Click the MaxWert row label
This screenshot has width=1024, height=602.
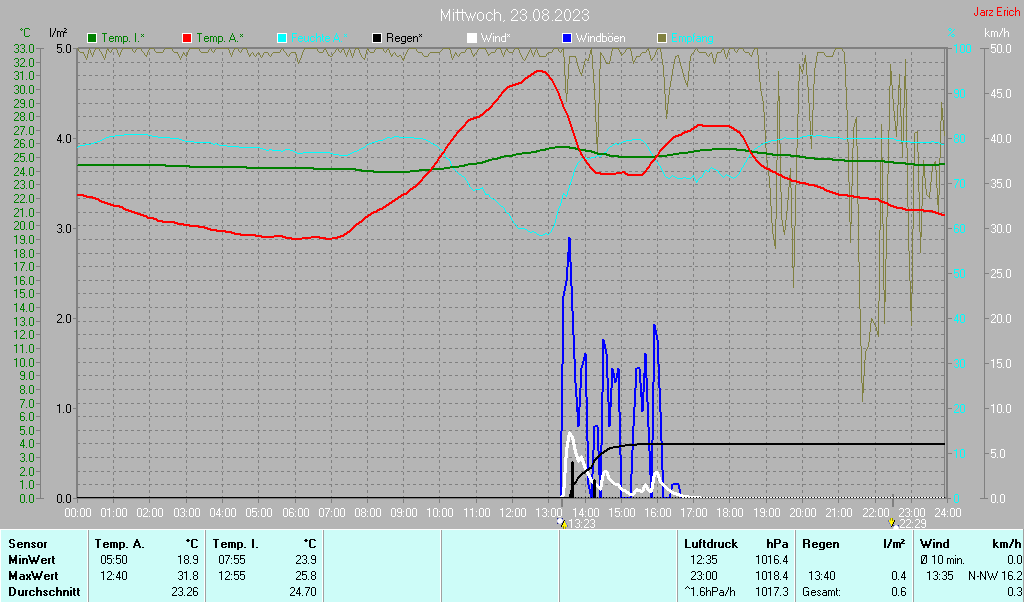coord(34,576)
